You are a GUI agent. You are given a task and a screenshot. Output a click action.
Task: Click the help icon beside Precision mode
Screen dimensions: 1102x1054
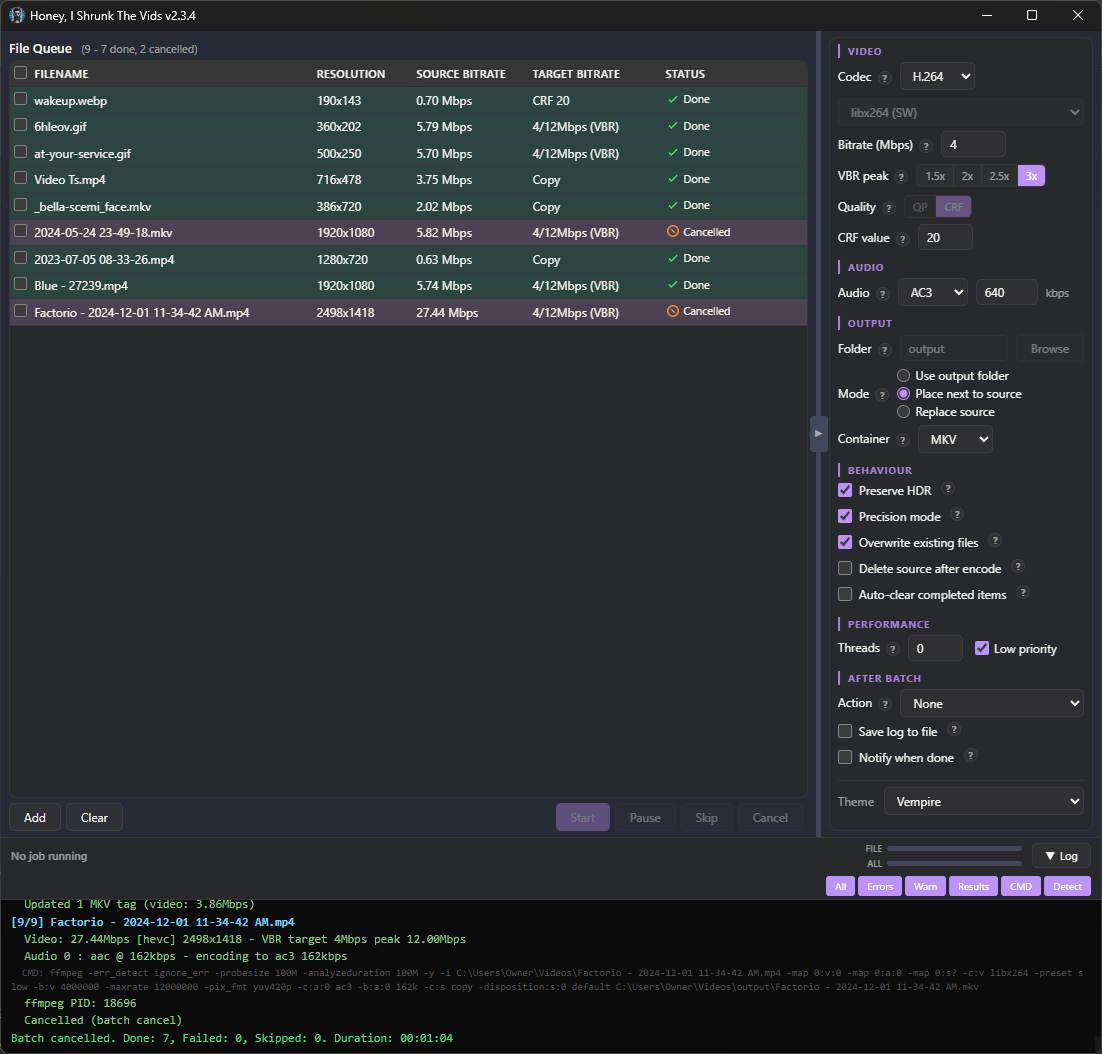pos(957,515)
